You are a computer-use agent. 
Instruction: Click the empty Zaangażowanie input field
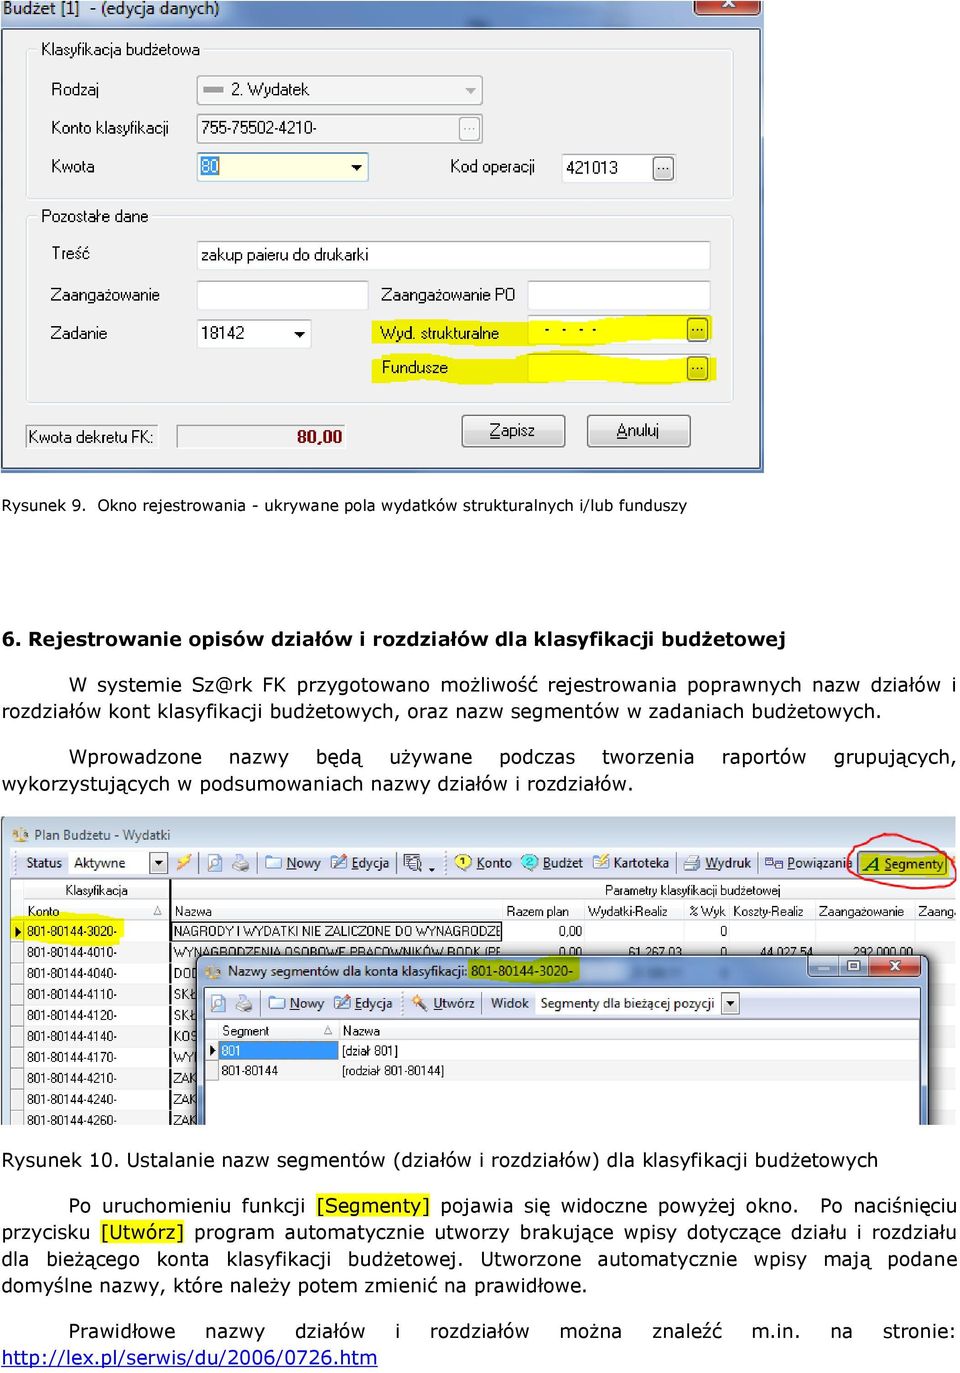click(282, 295)
